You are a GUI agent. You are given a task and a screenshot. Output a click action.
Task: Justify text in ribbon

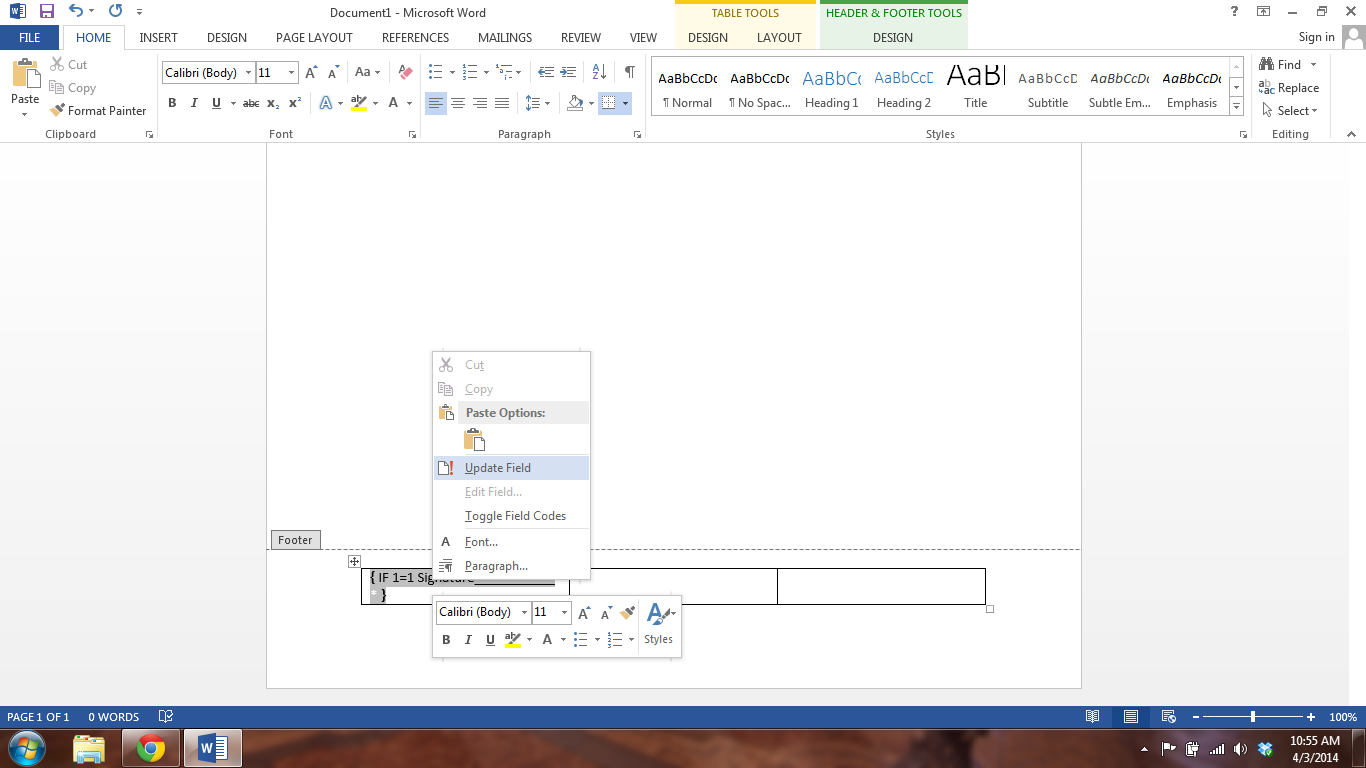click(502, 103)
